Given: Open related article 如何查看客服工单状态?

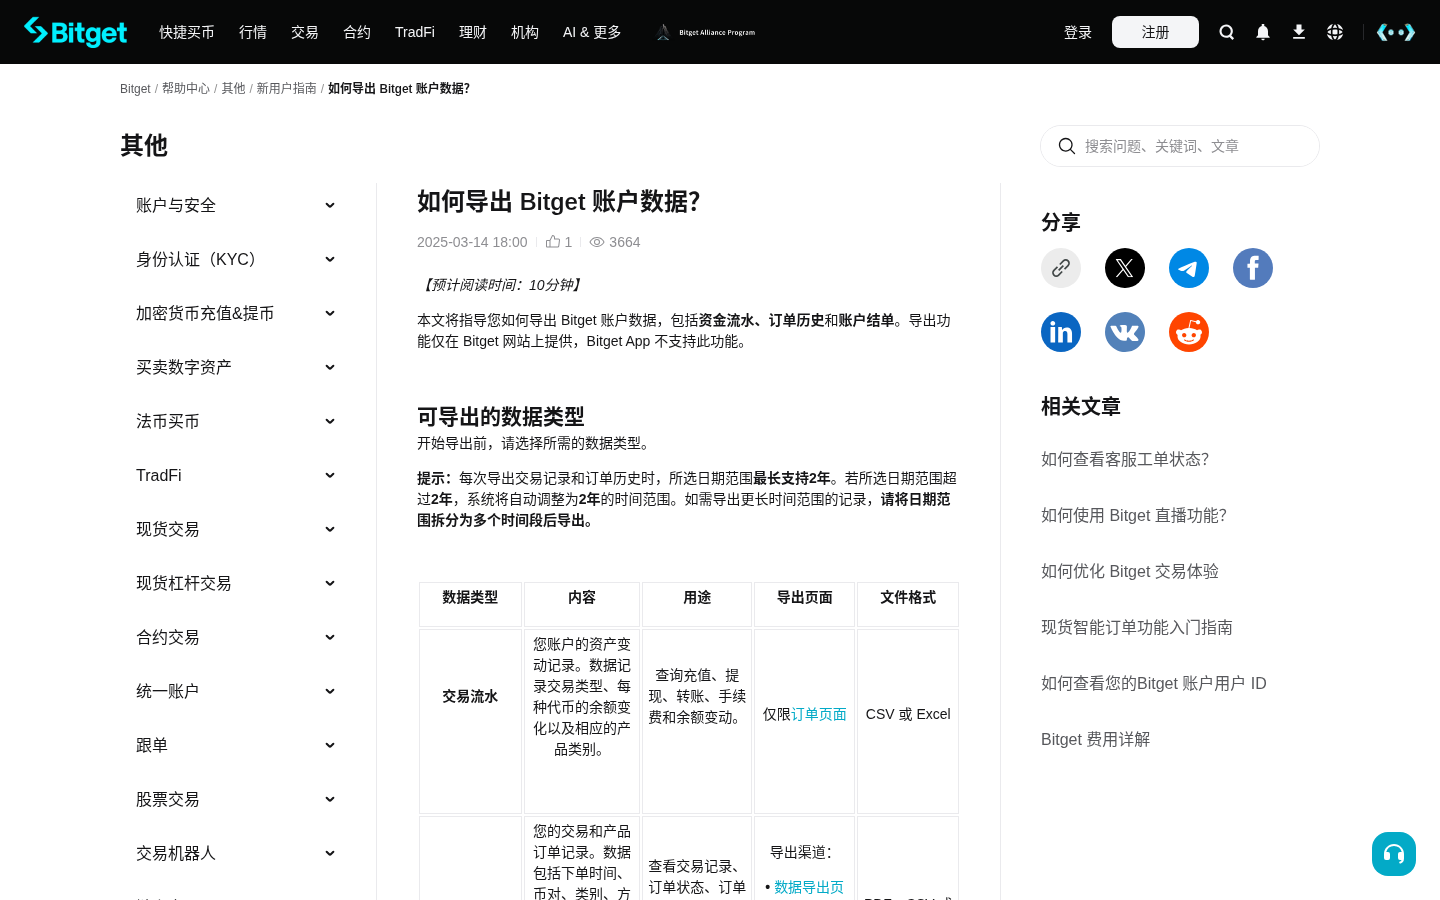Looking at the screenshot, I should tap(1125, 459).
